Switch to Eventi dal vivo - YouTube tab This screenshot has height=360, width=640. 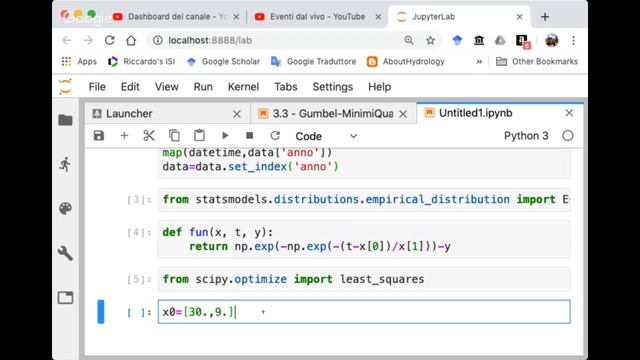pyautogui.click(x=318, y=17)
